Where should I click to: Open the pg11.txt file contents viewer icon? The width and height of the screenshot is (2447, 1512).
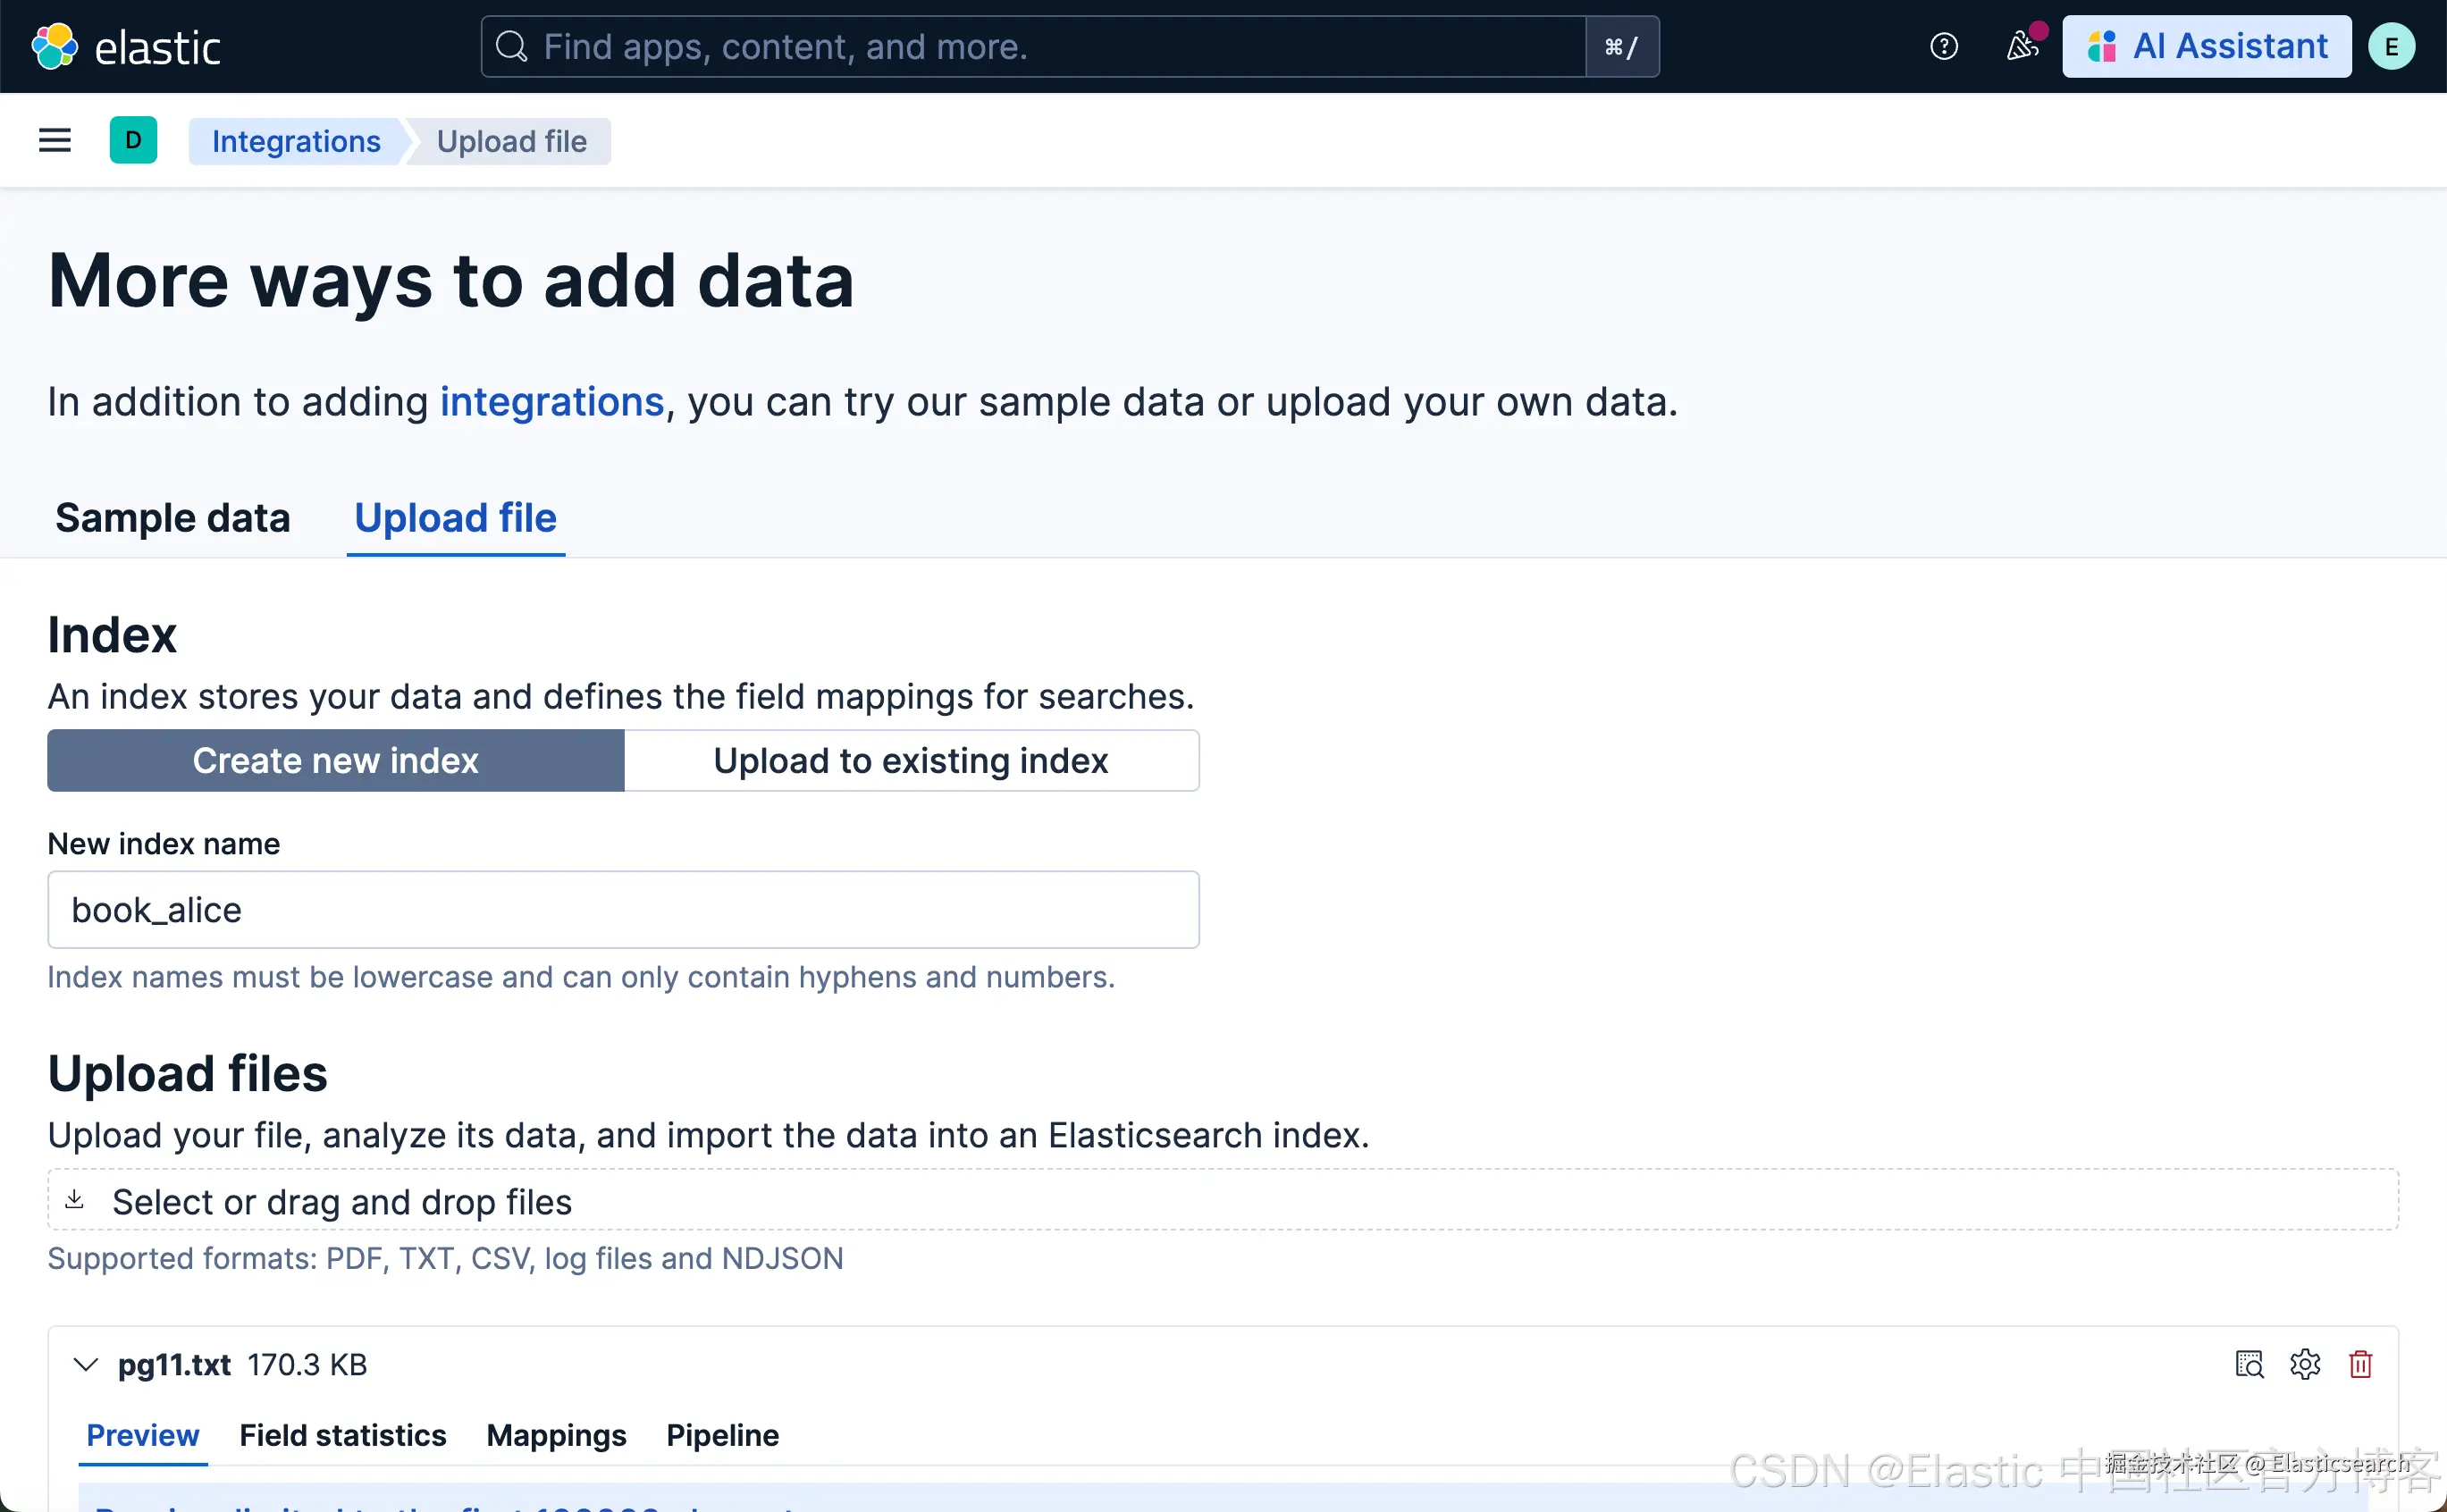[x=2249, y=1364]
